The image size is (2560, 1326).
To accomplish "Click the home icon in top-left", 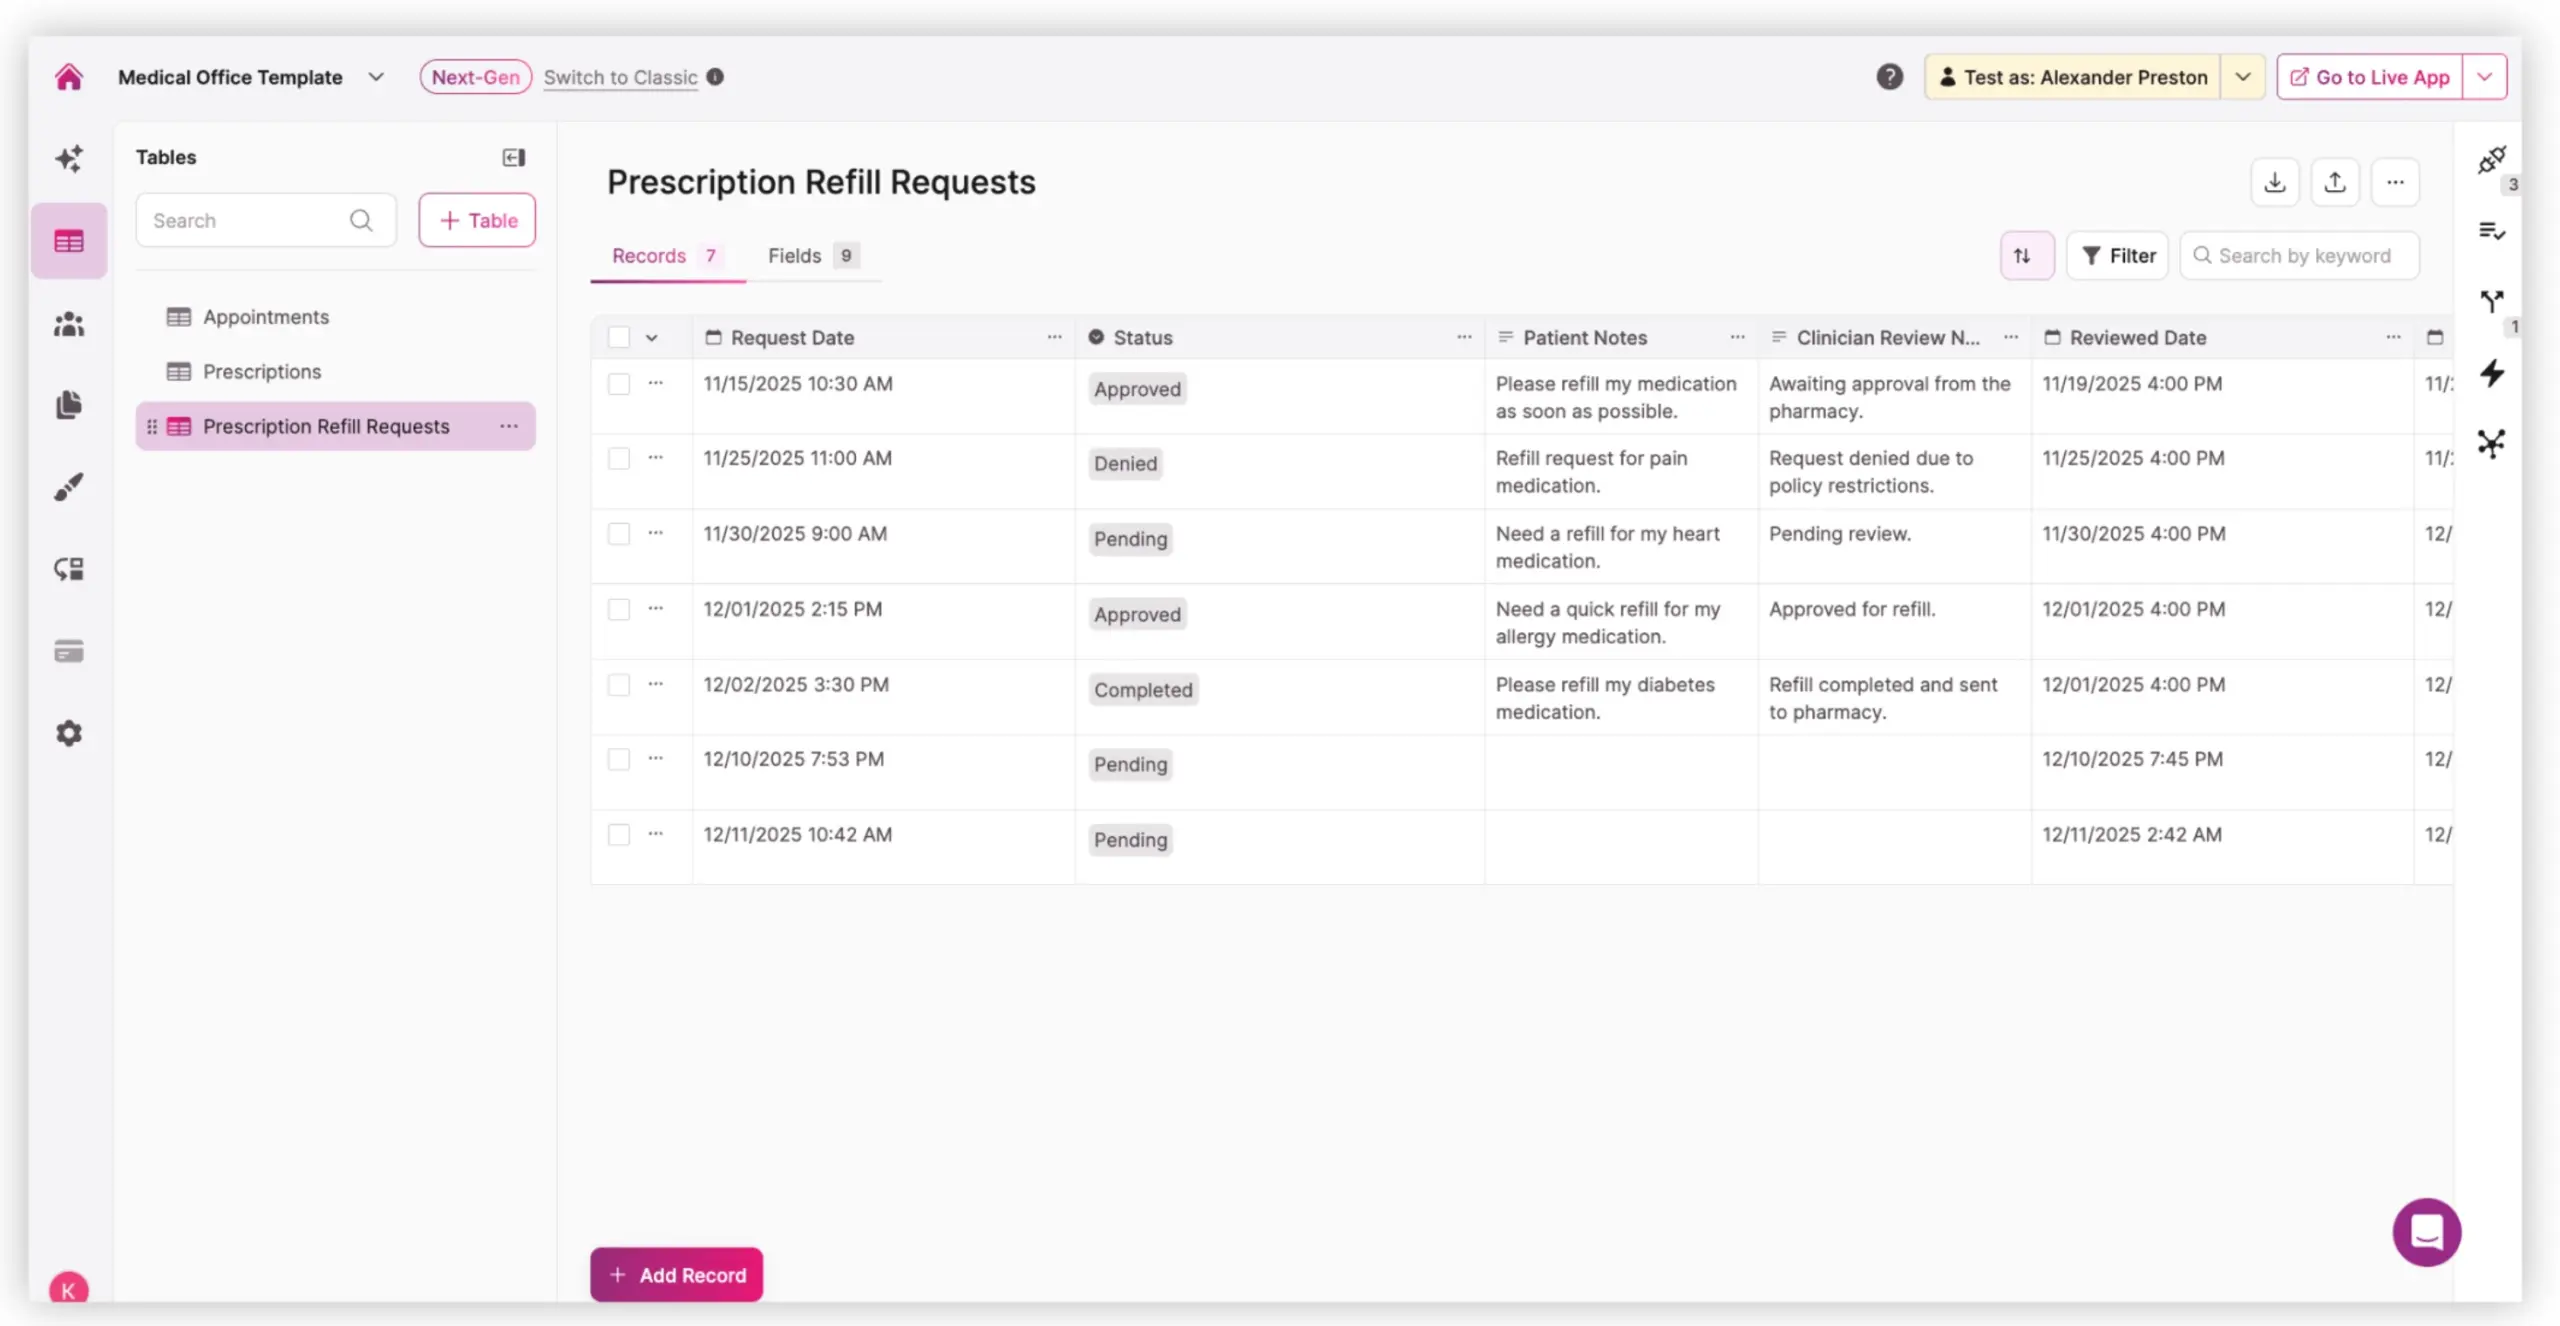I will (x=68, y=77).
